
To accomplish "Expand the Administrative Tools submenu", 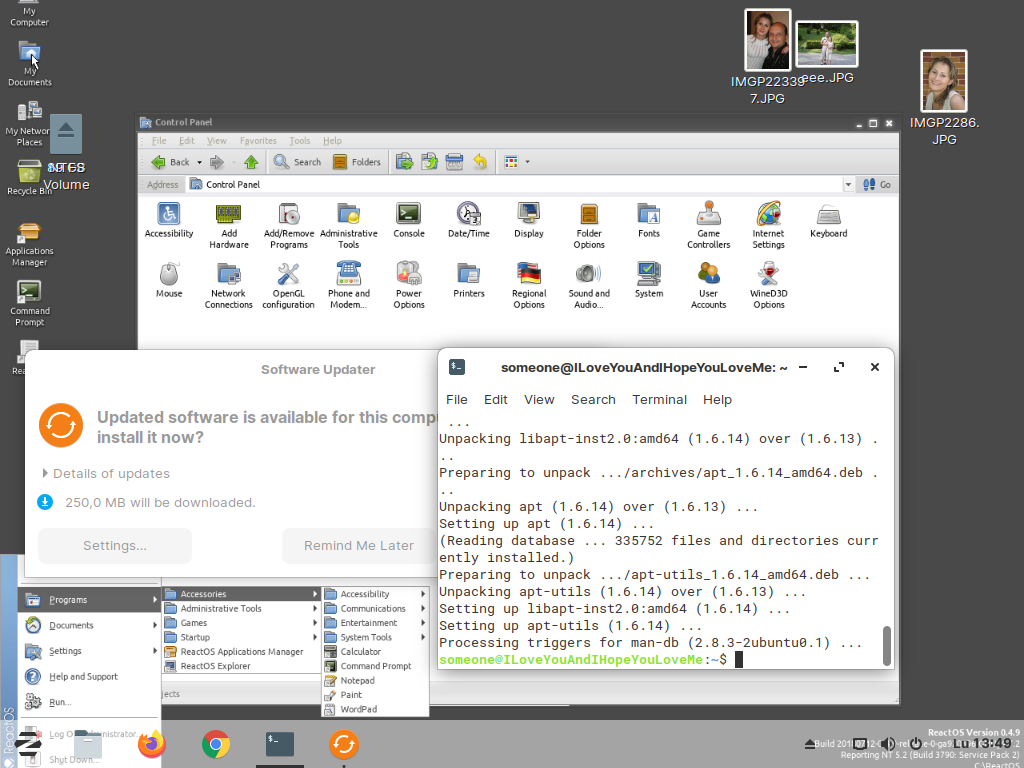I will point(241,608).
